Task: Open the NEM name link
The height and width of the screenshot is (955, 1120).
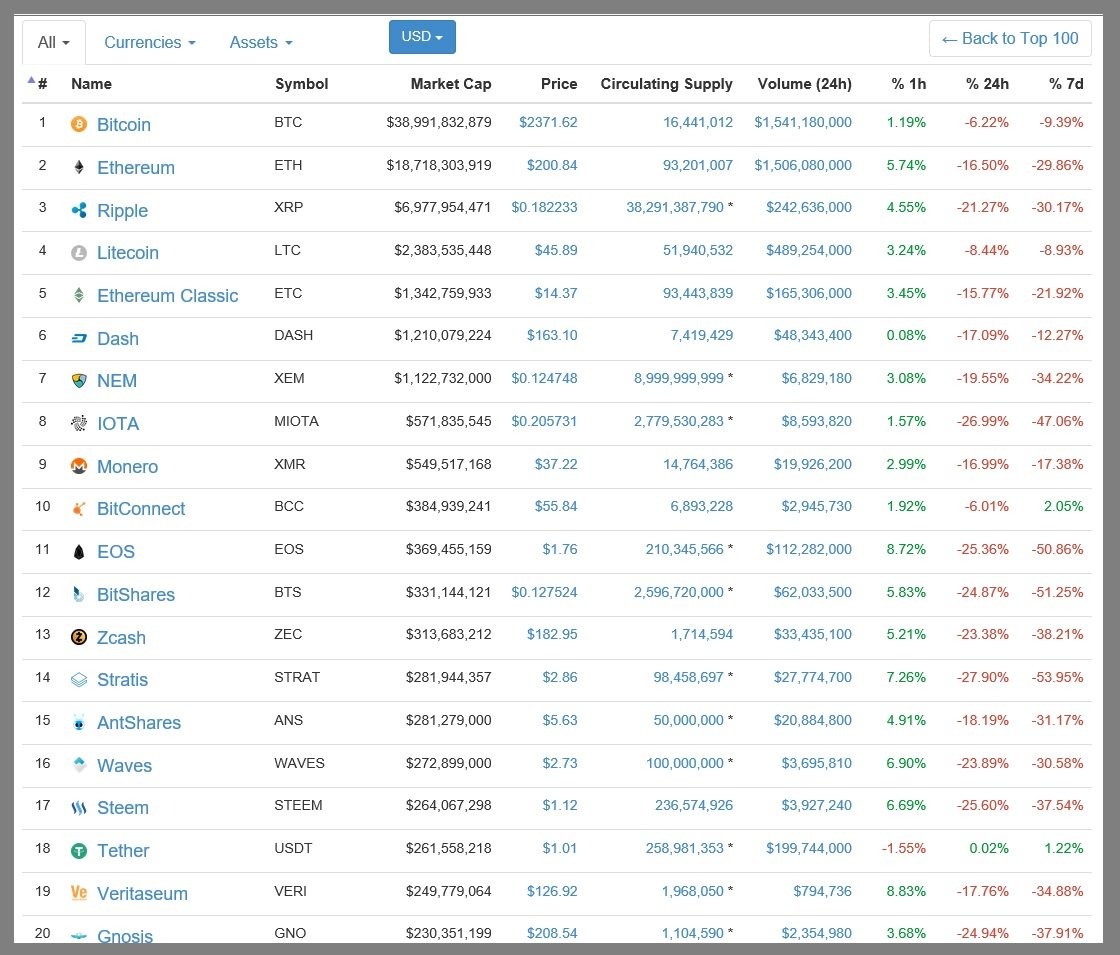Action: point(116,381)
